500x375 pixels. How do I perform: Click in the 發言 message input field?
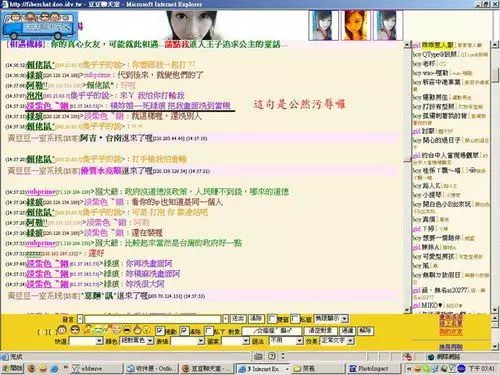click(x=153, y=319)
